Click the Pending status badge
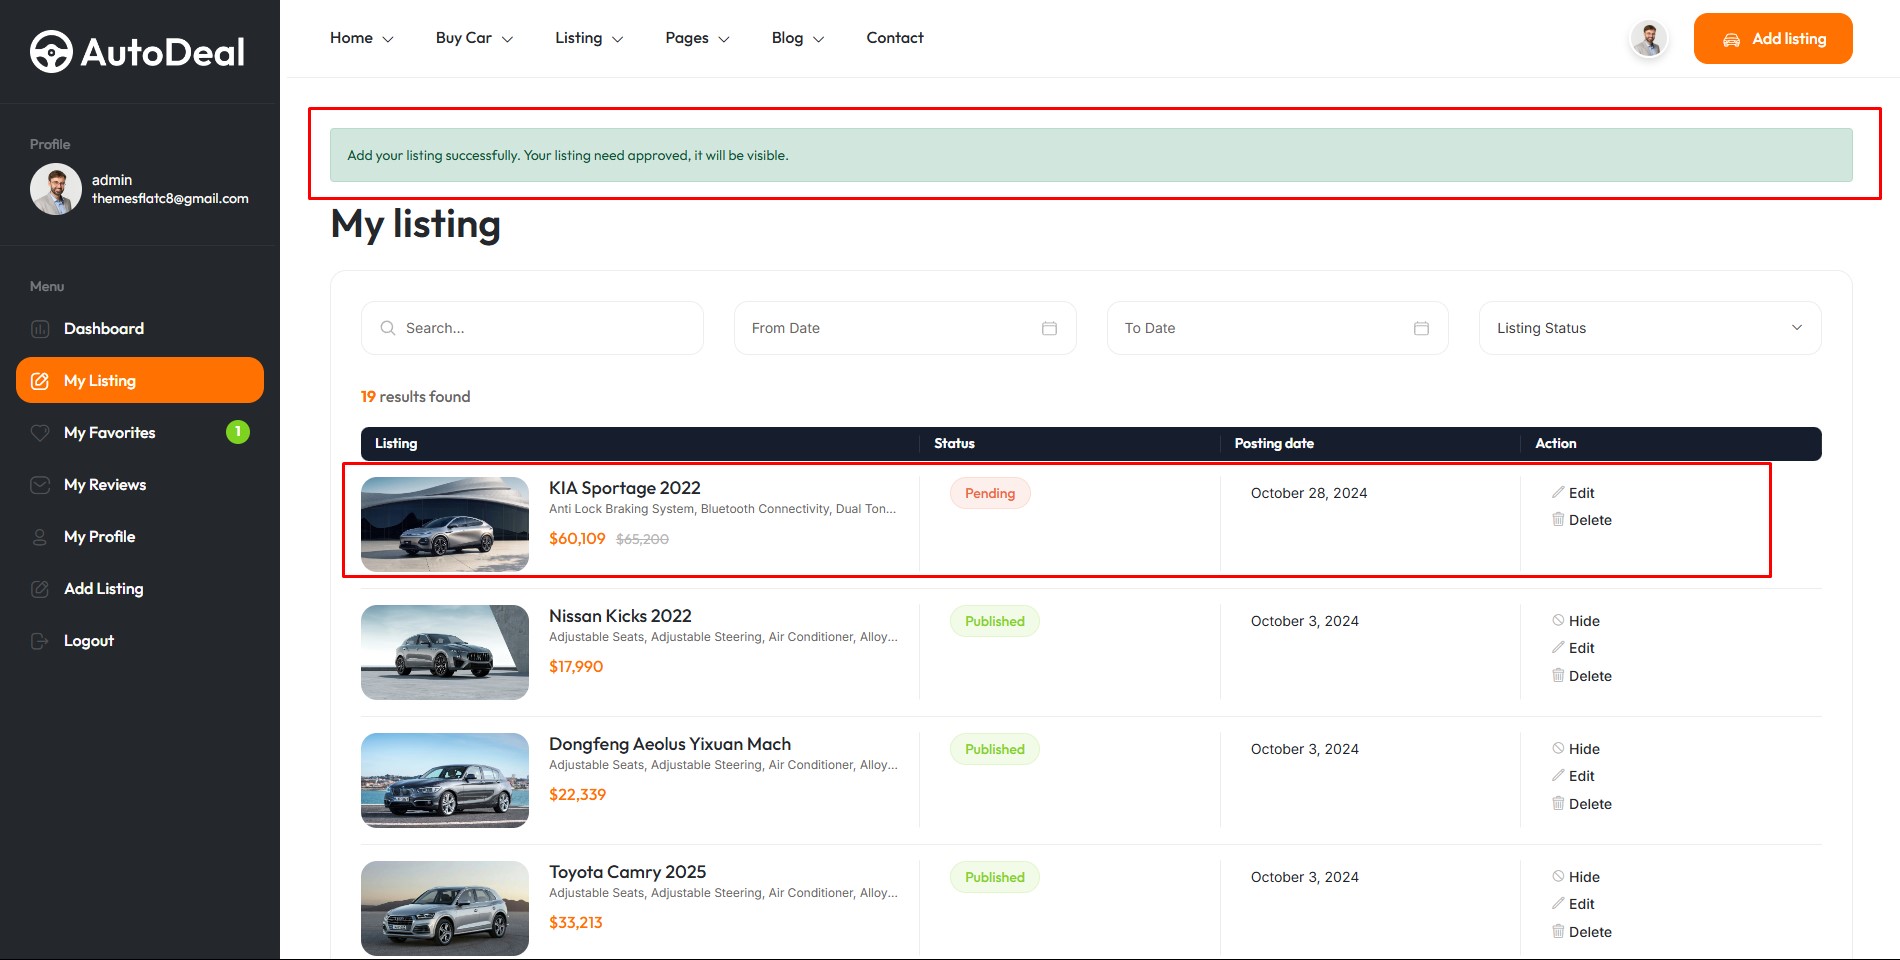This screenshot has width=1900, height=960. tap(990, 493)
